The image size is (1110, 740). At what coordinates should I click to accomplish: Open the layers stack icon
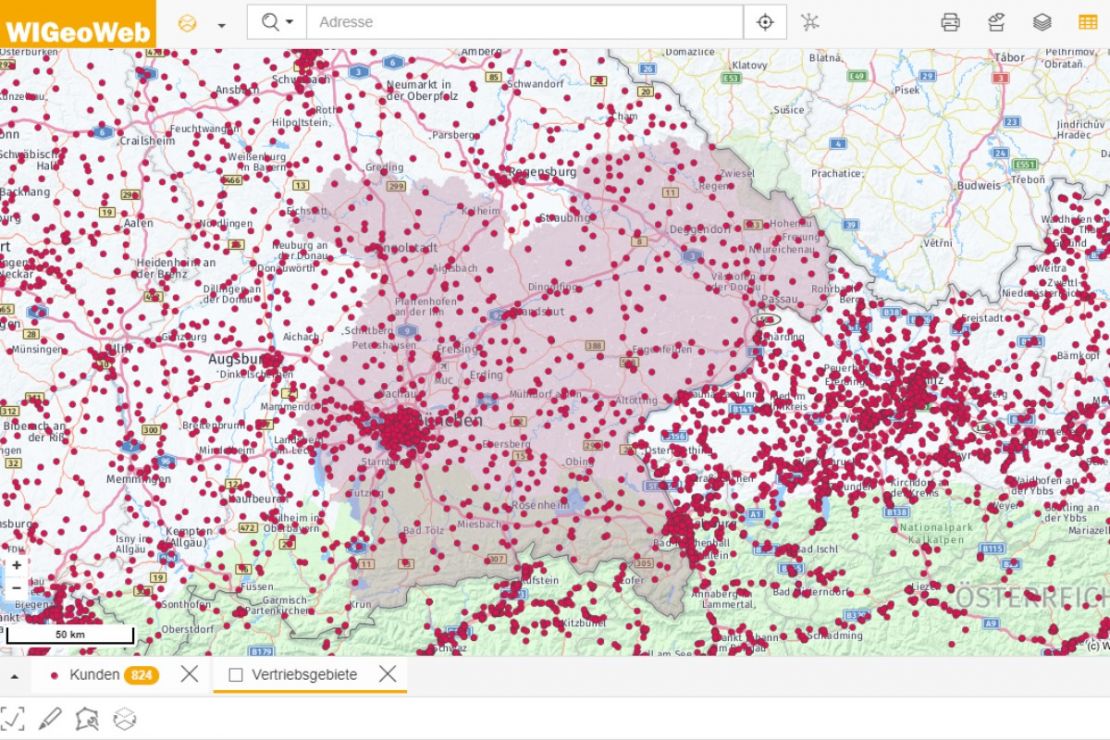click(x=1042, y=22)
